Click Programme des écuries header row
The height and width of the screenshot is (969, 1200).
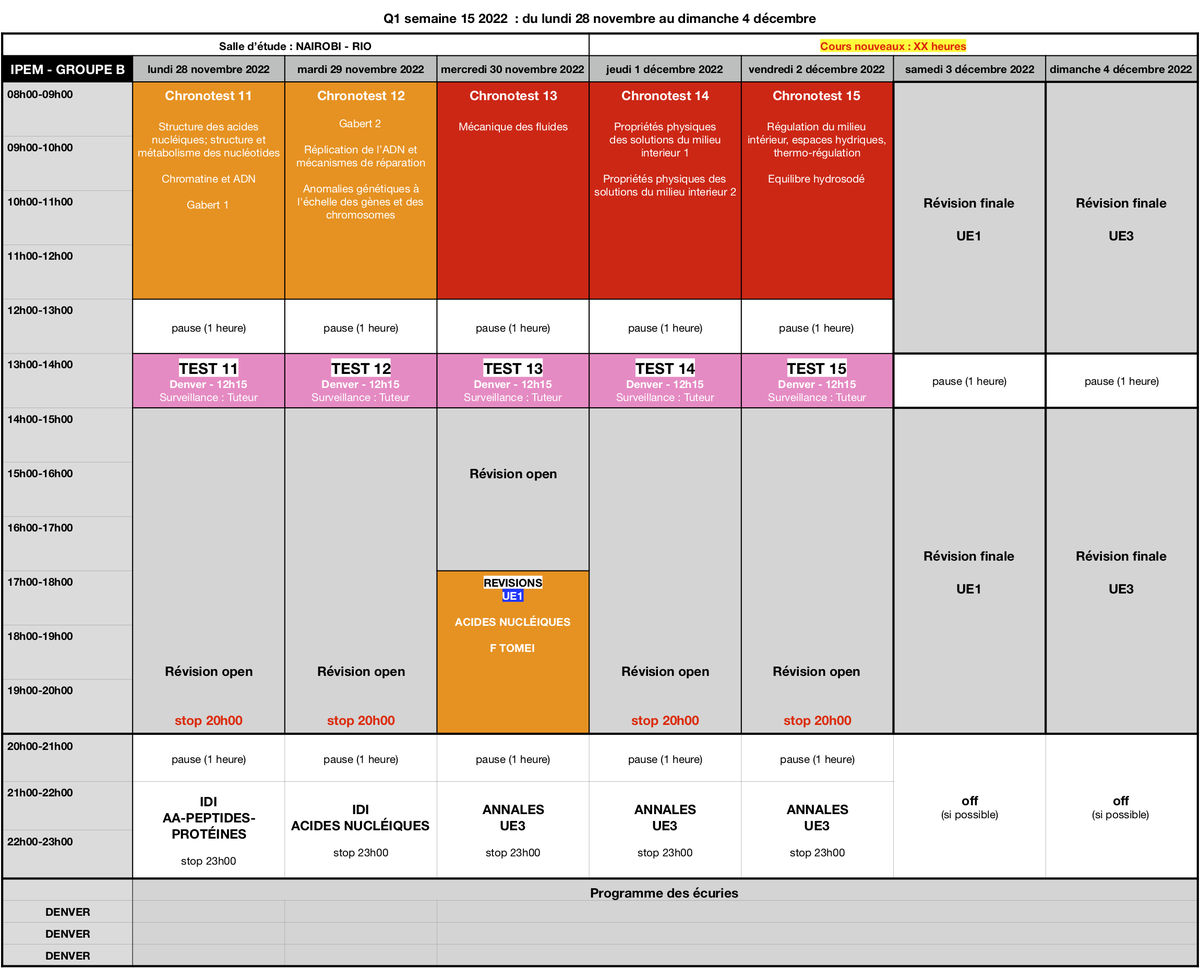click(664, 892)
